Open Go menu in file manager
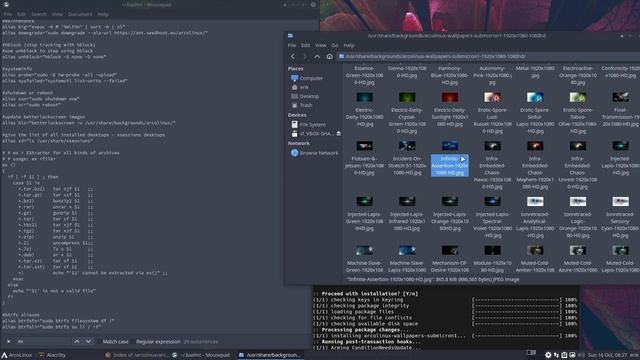 click(x=335, y=45)
